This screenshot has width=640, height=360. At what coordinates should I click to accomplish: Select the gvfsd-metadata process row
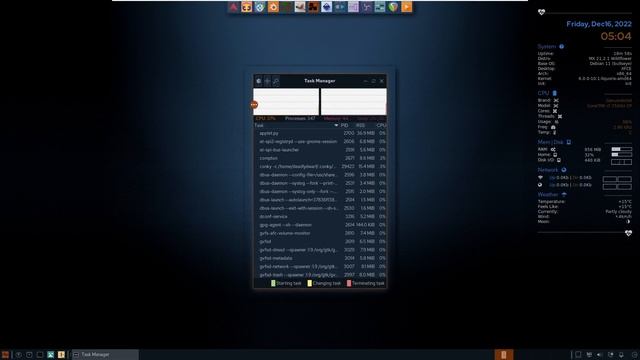point(320,258)
